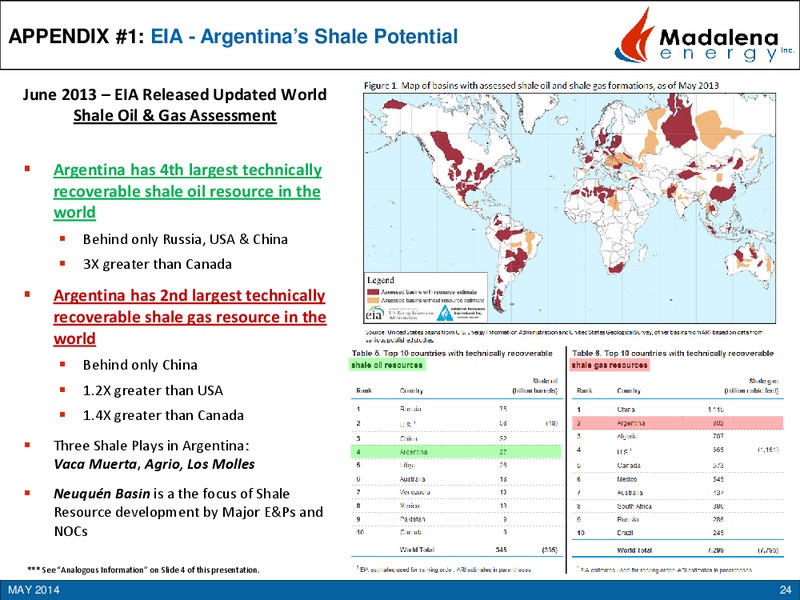Click 'Behind only Russia, USA & China' bullet

tap(185, 239)
